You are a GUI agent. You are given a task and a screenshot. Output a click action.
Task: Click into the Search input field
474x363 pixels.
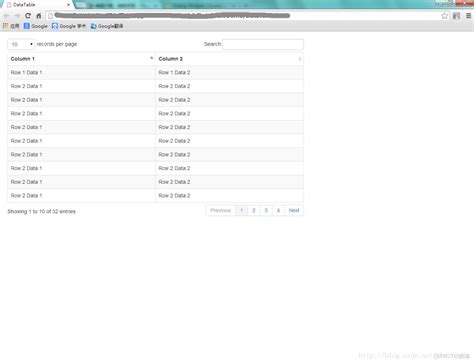[263, 44]
